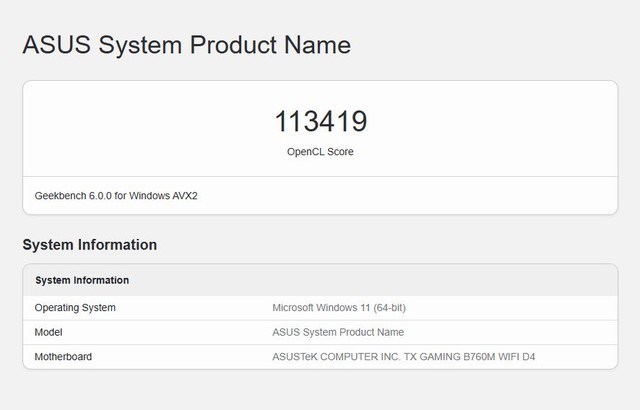640x410 pixels.
Task: Click the word Geekbench in the version line
Action: pos(60,195)
